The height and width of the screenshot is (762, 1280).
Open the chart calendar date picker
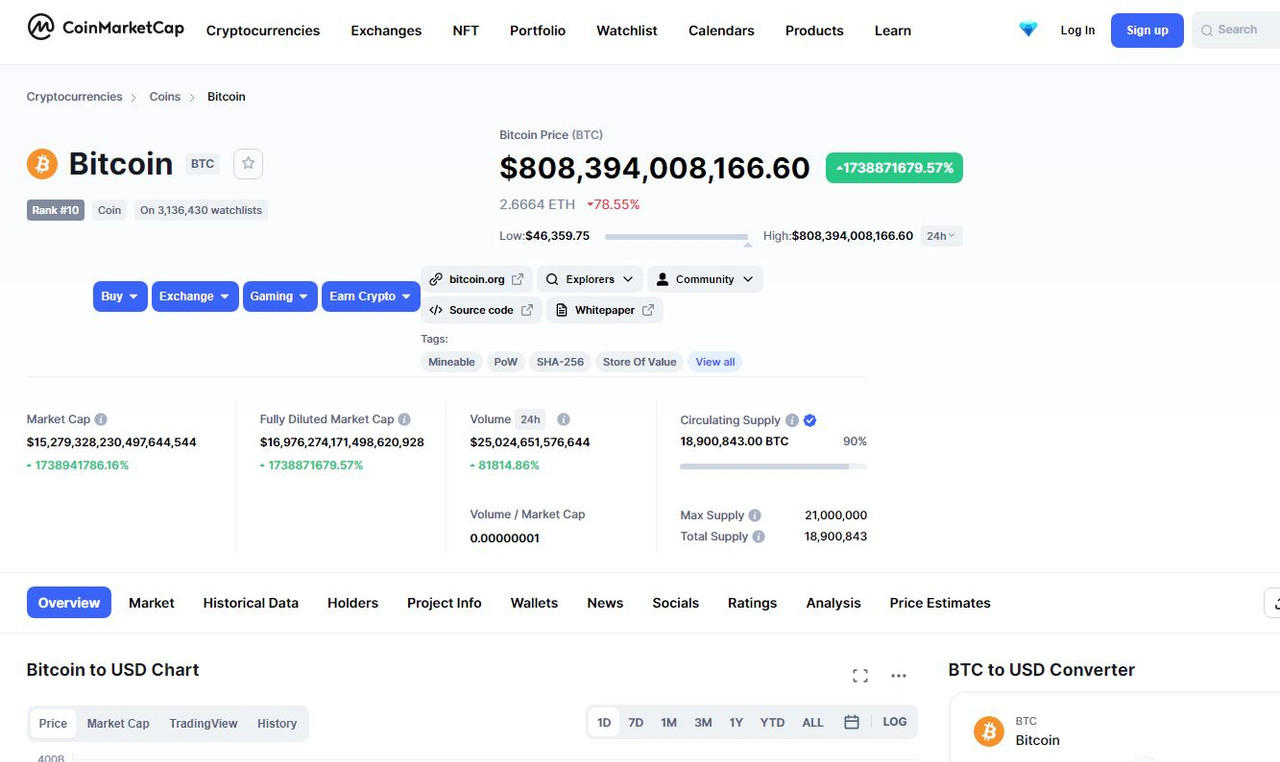[x=851, y=722]
